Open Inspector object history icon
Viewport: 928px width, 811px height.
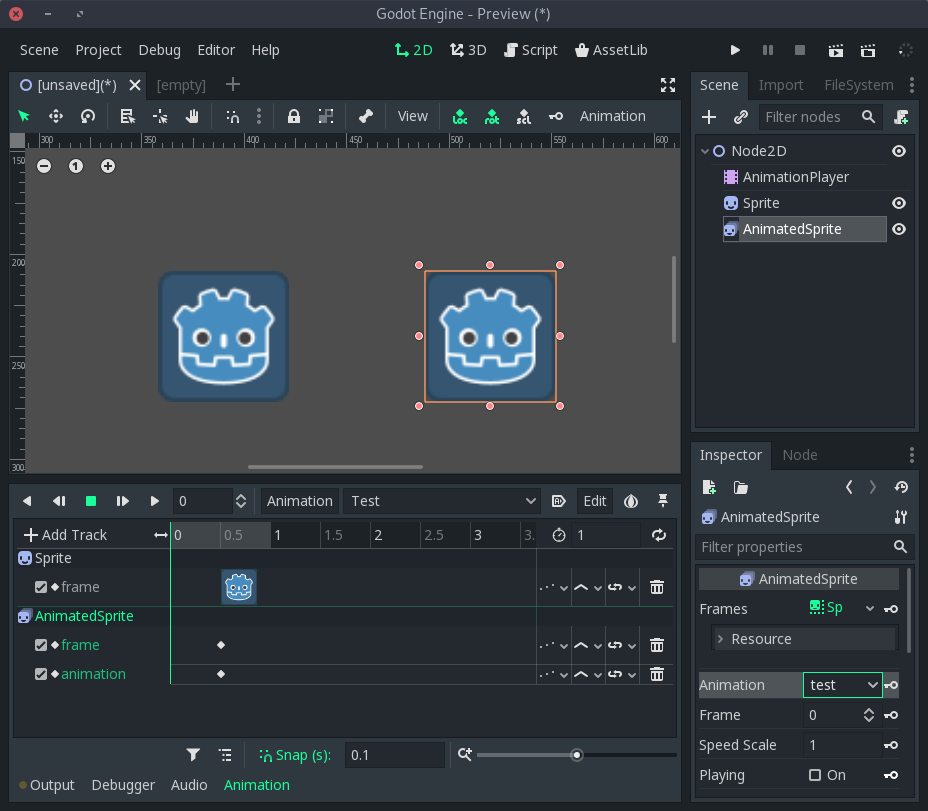click(x=901, y=487)
